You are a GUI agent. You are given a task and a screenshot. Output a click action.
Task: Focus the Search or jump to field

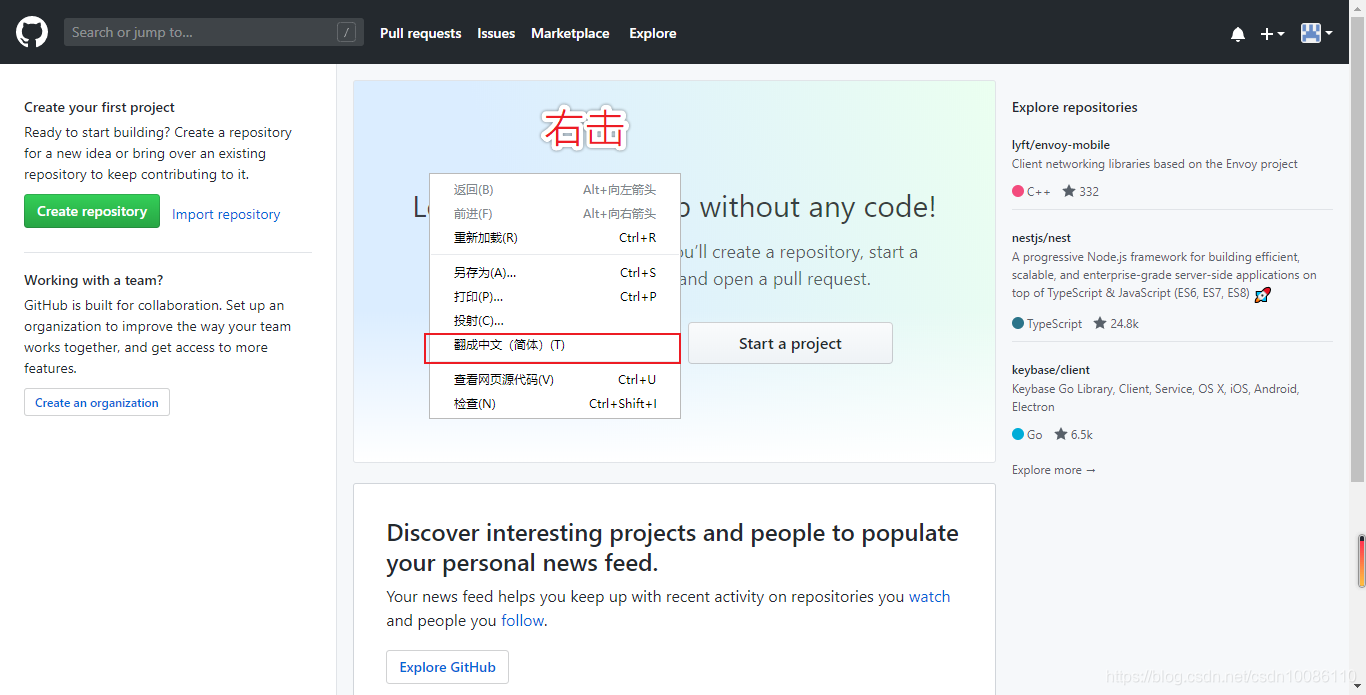coord(214,32)
